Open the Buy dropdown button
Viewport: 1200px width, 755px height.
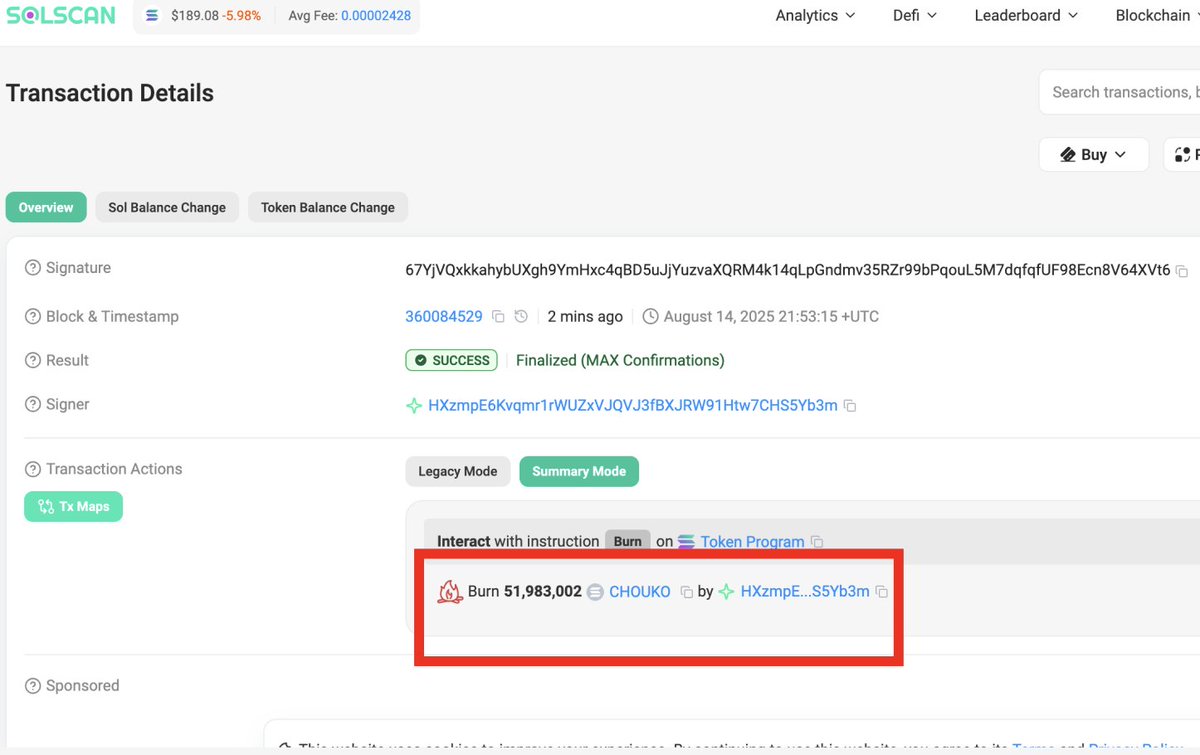coord(1094,154)
